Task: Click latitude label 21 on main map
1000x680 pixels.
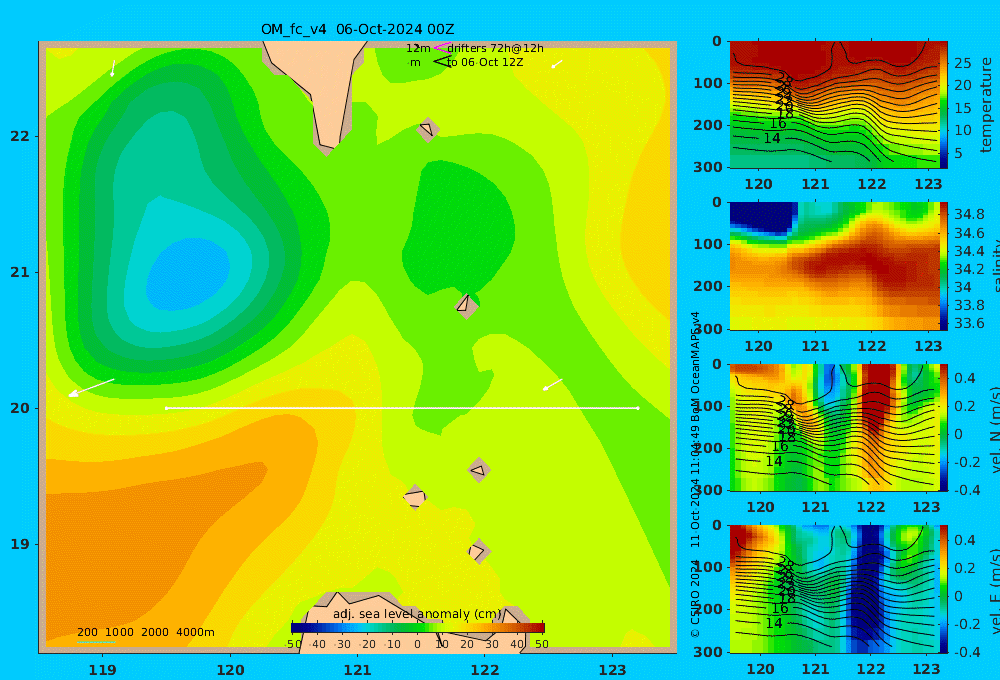Action: [20, 272]
